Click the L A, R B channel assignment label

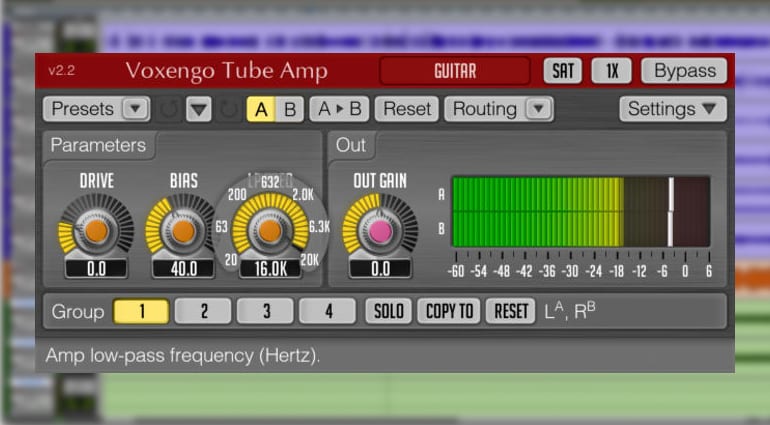(570, 311)
